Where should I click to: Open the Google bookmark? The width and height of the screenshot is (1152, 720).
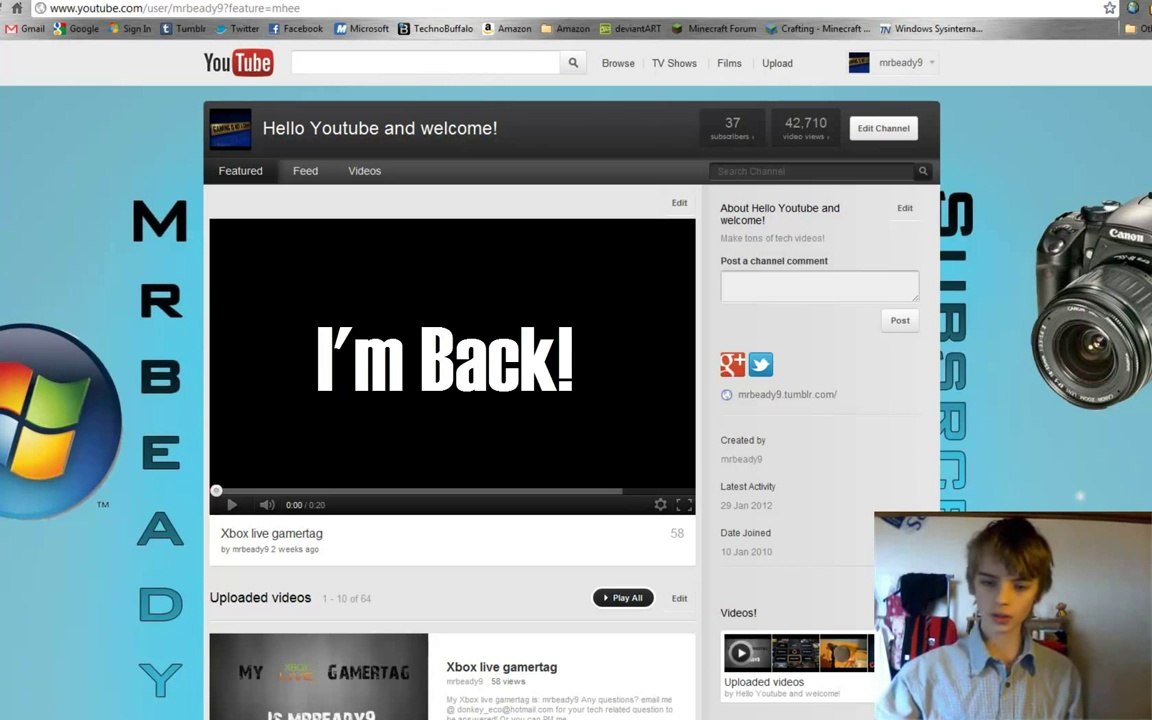point(76,29)
